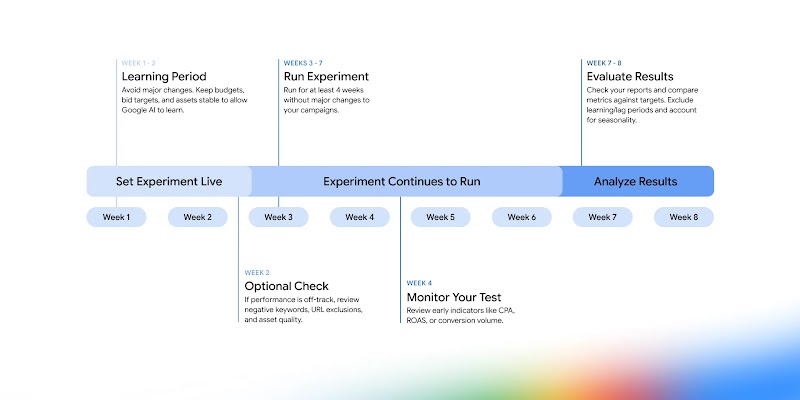Screen dimensions: 800x400
Task: Select the Week 7 pill
Action: pos(603,217)
